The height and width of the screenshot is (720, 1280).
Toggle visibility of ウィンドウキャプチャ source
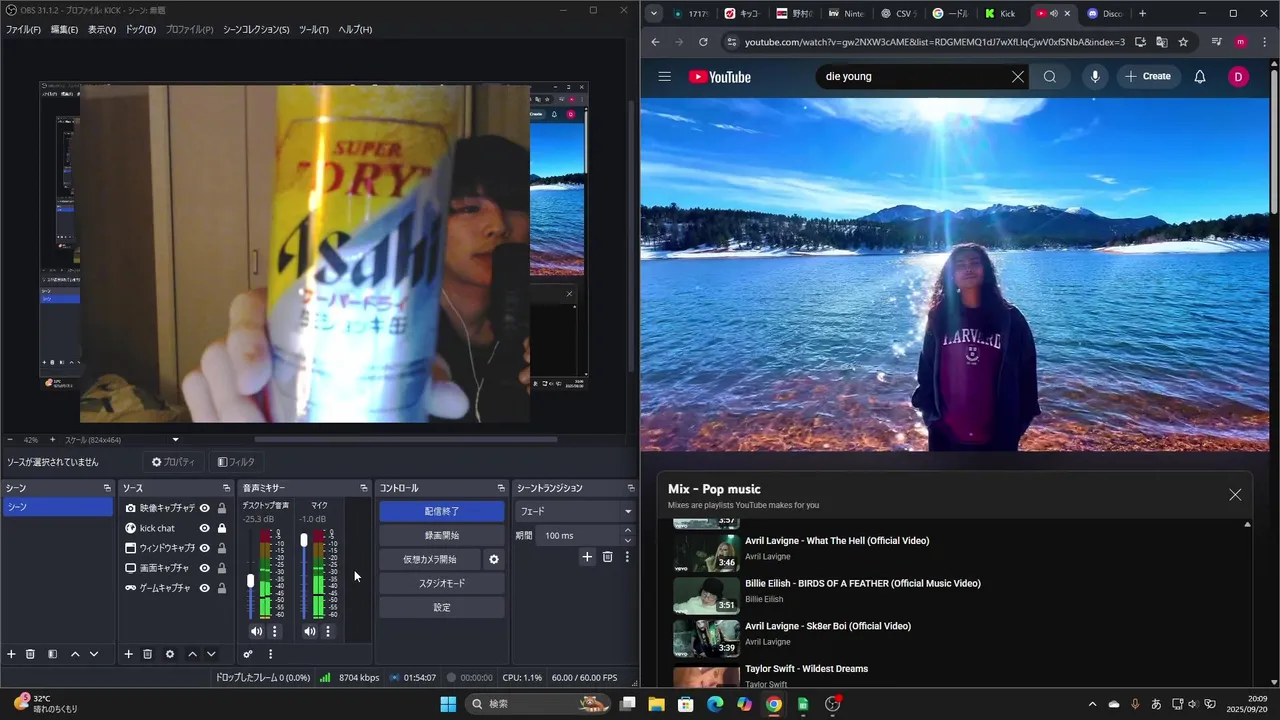[205, 548]
